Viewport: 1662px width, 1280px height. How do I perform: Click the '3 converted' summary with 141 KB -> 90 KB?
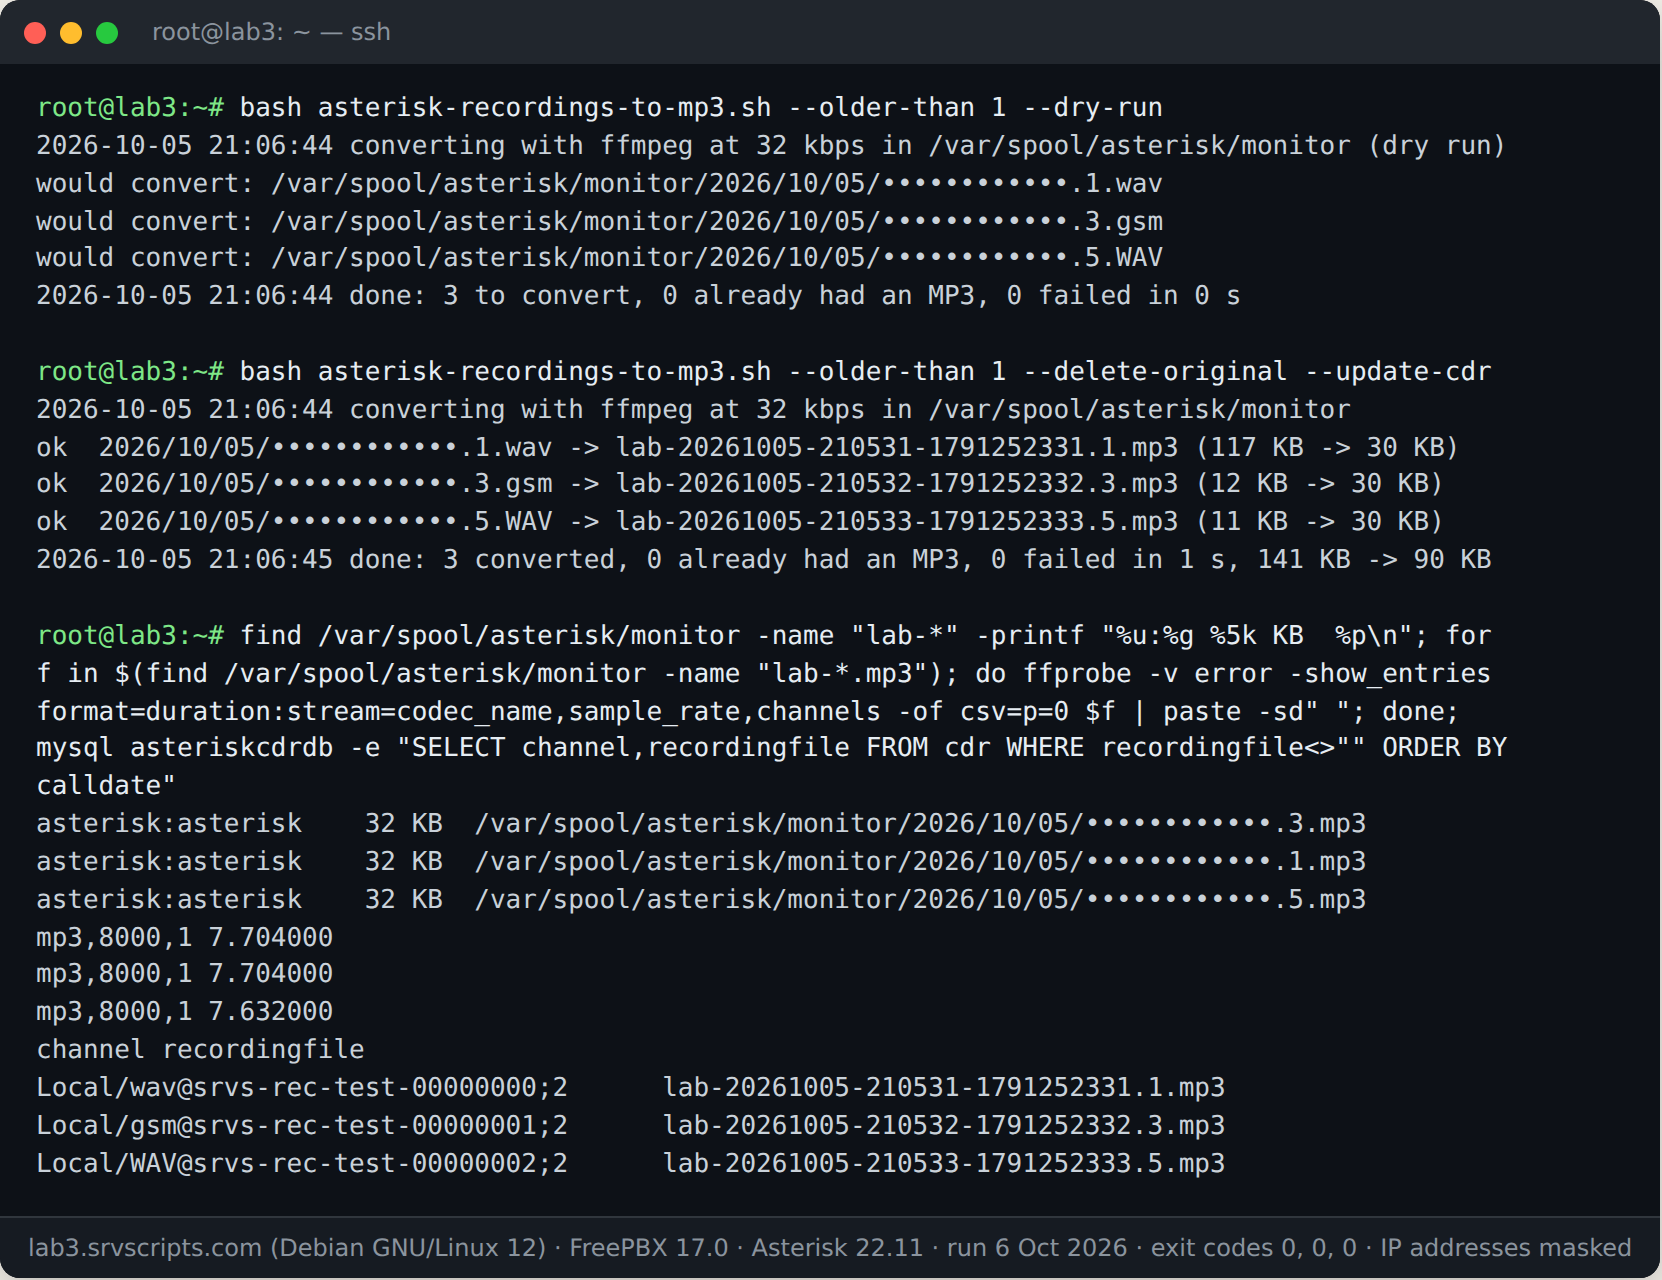pyautogui.click(x=764, y=559)
